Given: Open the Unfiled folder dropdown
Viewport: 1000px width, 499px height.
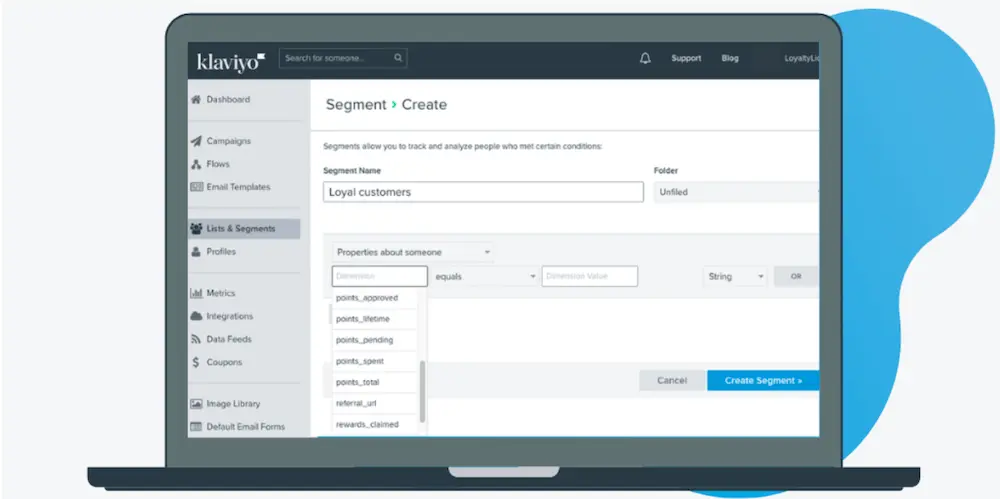Looking at the screenshot, I should [x=735, y=192].
